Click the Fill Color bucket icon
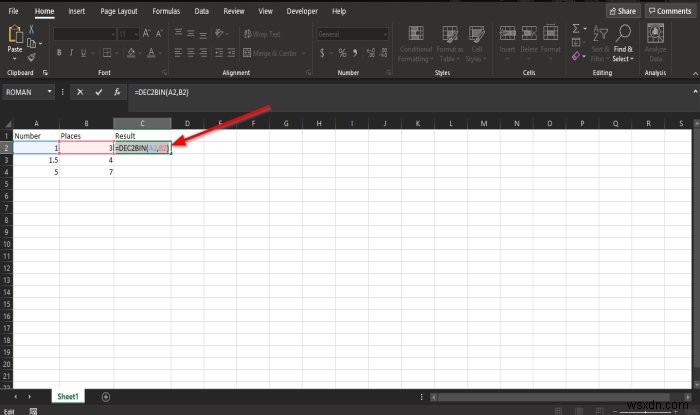700x415 pixels. pos(131,53)
